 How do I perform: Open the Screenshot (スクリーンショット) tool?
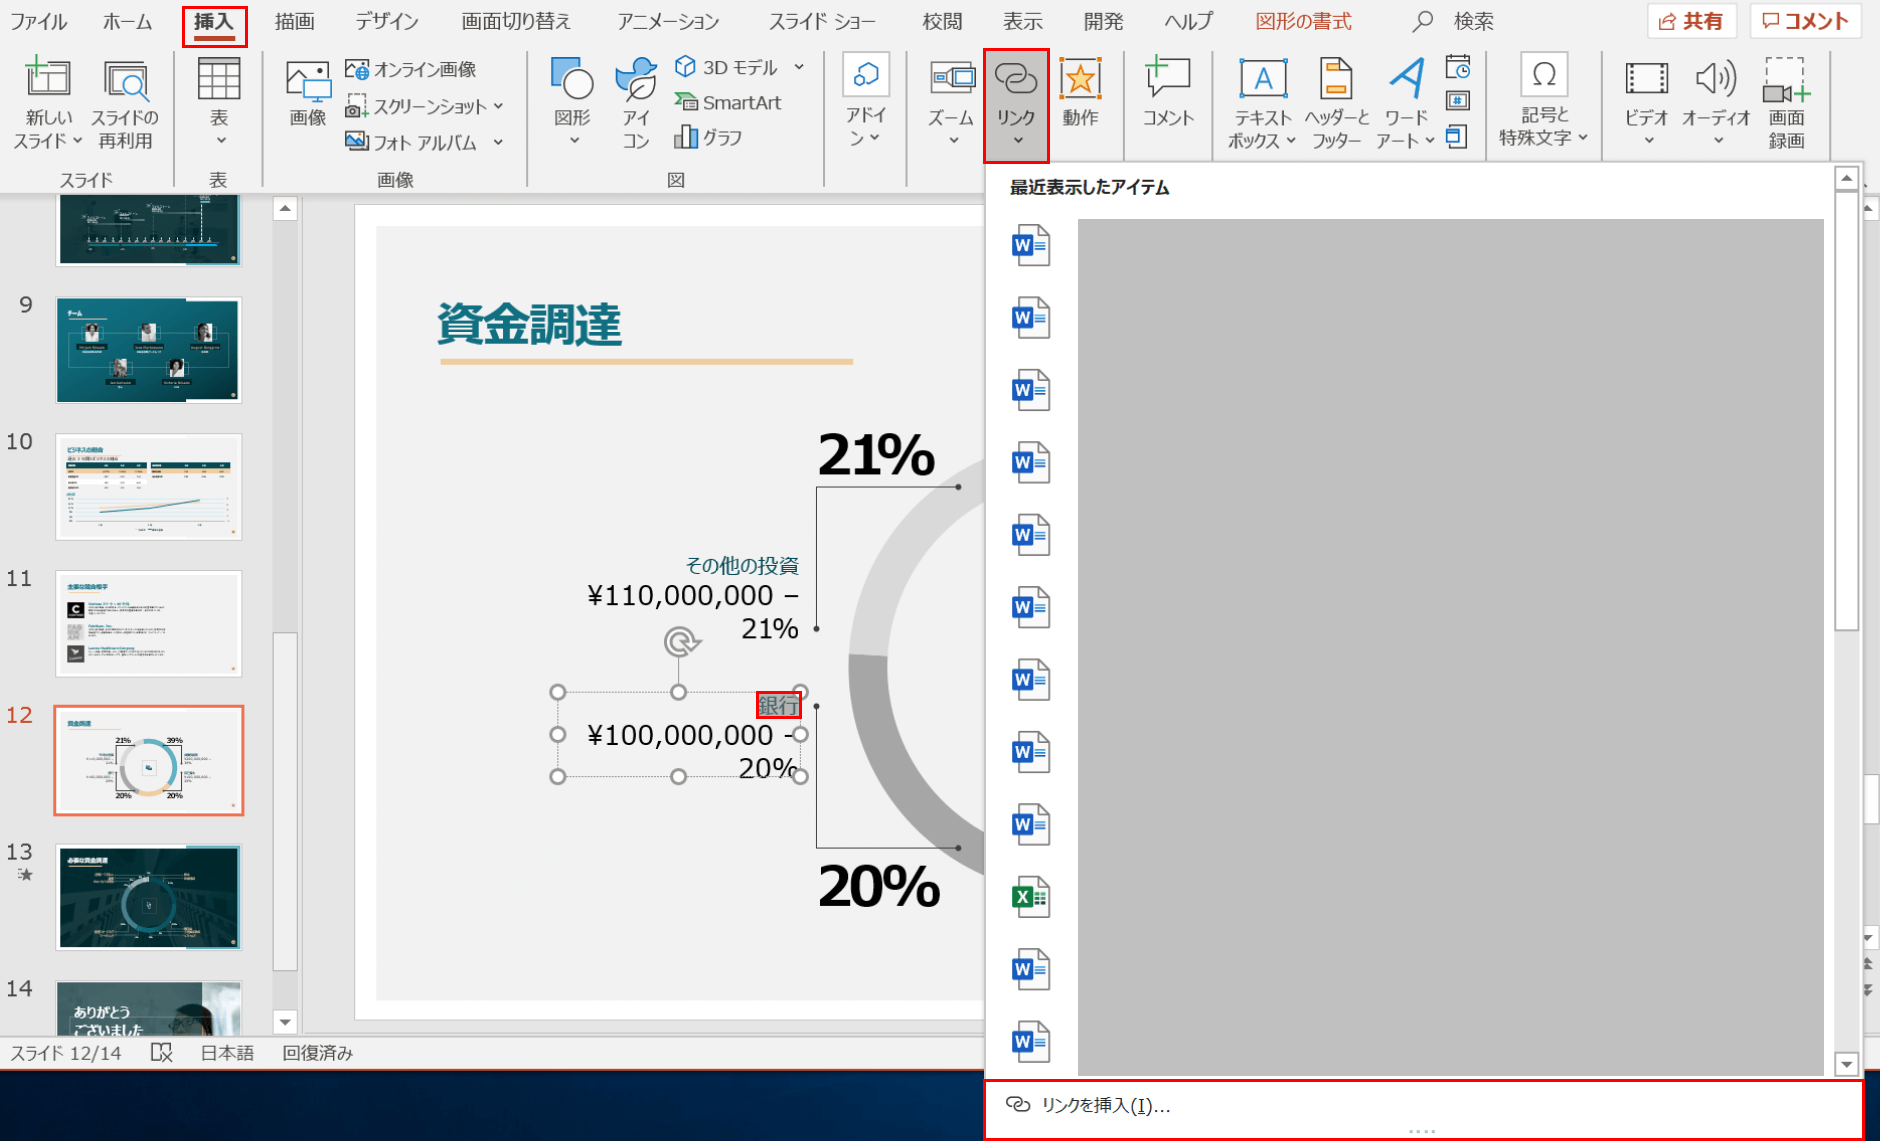coord(424,106)
